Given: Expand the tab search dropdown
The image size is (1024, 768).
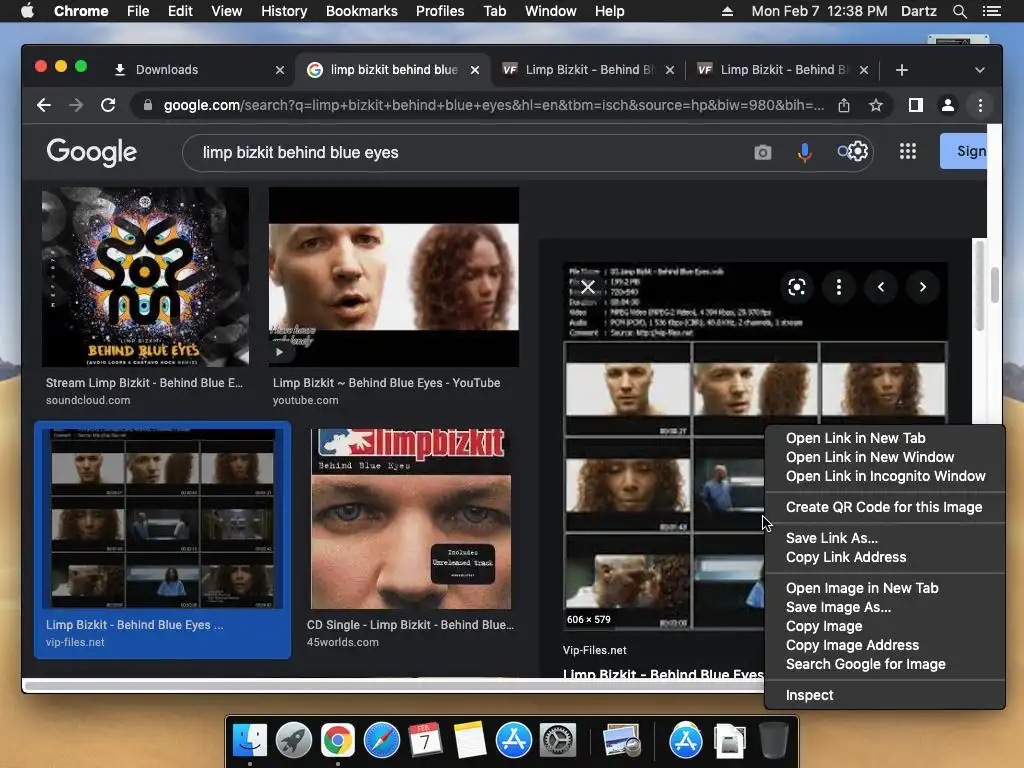Looking at the screenshot, I should [979, 70].
